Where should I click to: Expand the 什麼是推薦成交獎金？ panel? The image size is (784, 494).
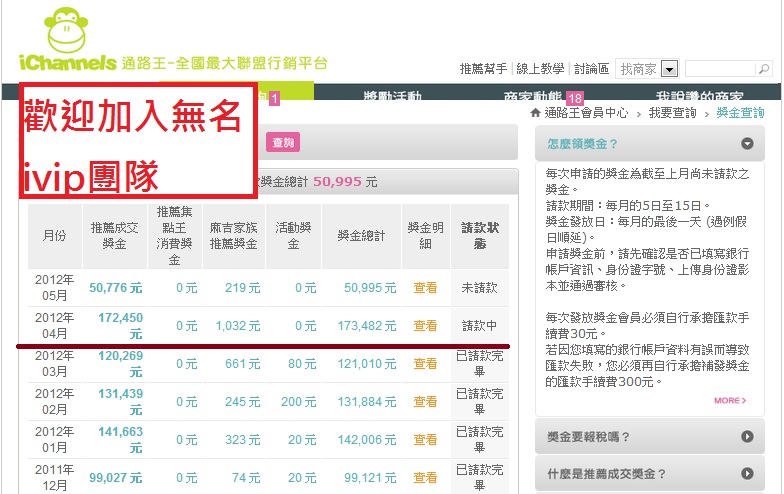(650, 474)
